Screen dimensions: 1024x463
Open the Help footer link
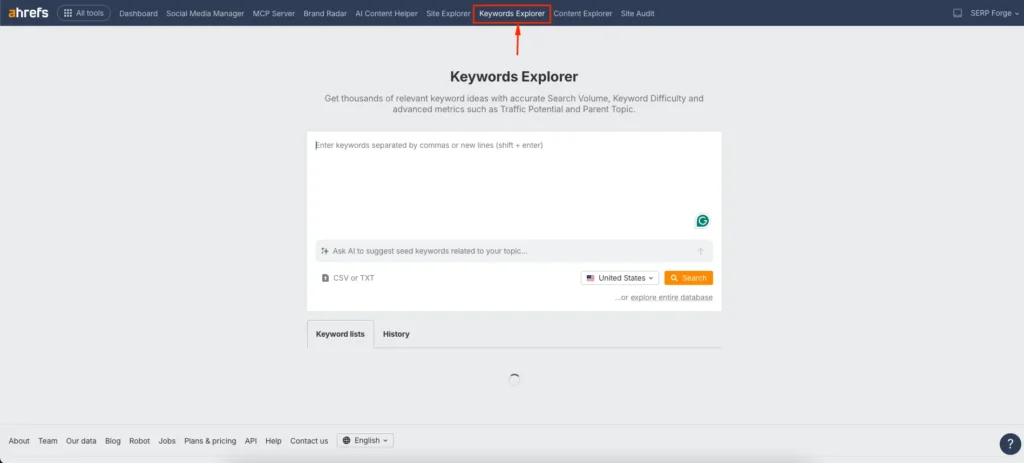(274, 441)
